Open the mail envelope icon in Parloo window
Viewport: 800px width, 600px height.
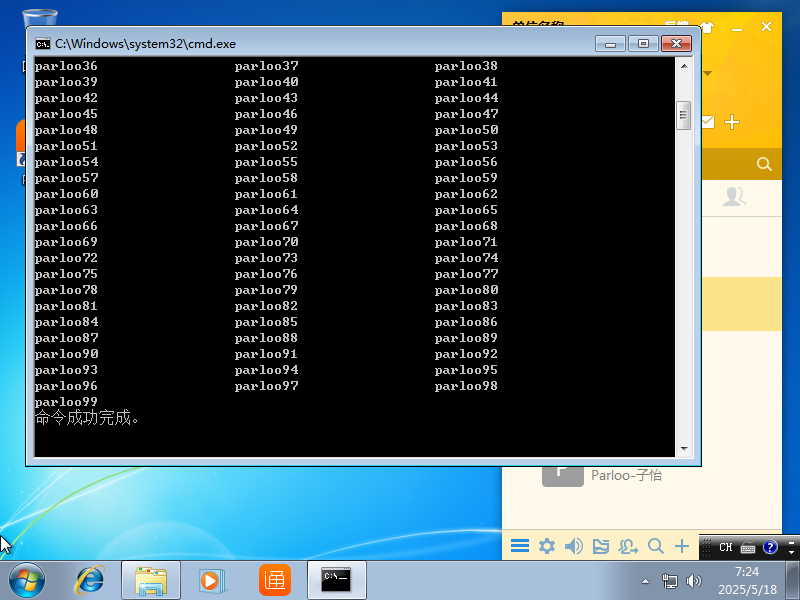coord(708,122)
